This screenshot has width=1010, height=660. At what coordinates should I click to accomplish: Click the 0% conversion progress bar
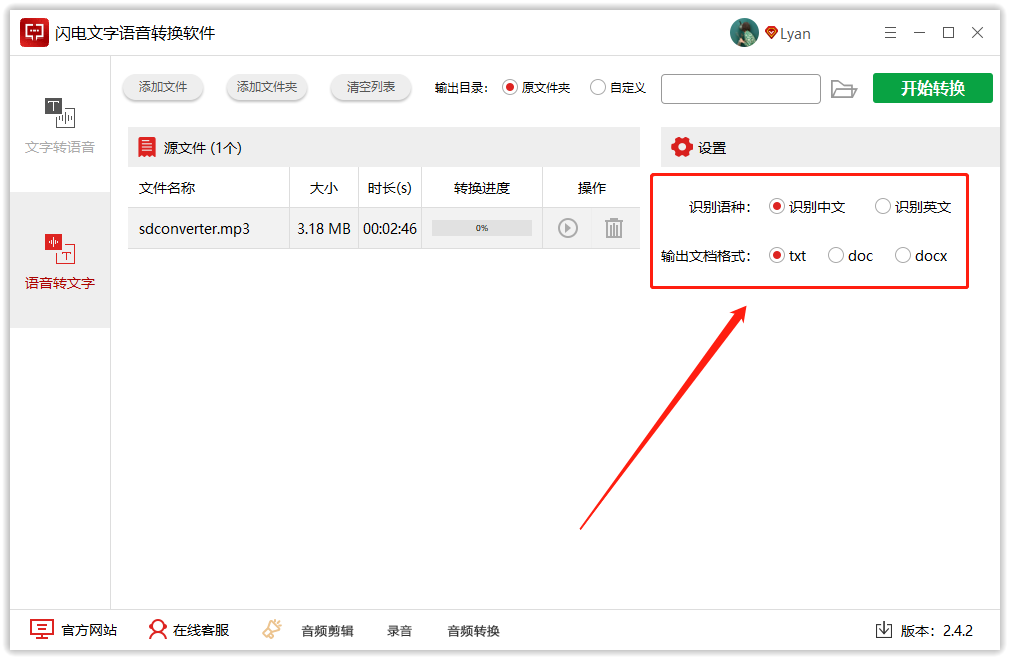(x=481, y=228)
